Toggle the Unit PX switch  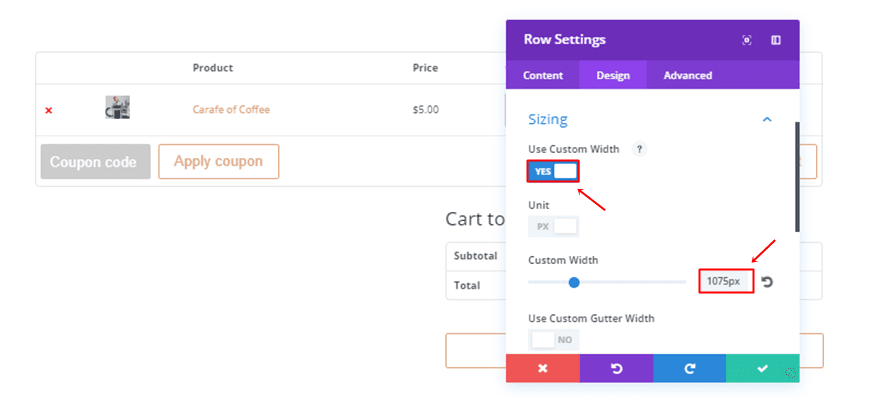pyautogui.click(x=553, y=226)
